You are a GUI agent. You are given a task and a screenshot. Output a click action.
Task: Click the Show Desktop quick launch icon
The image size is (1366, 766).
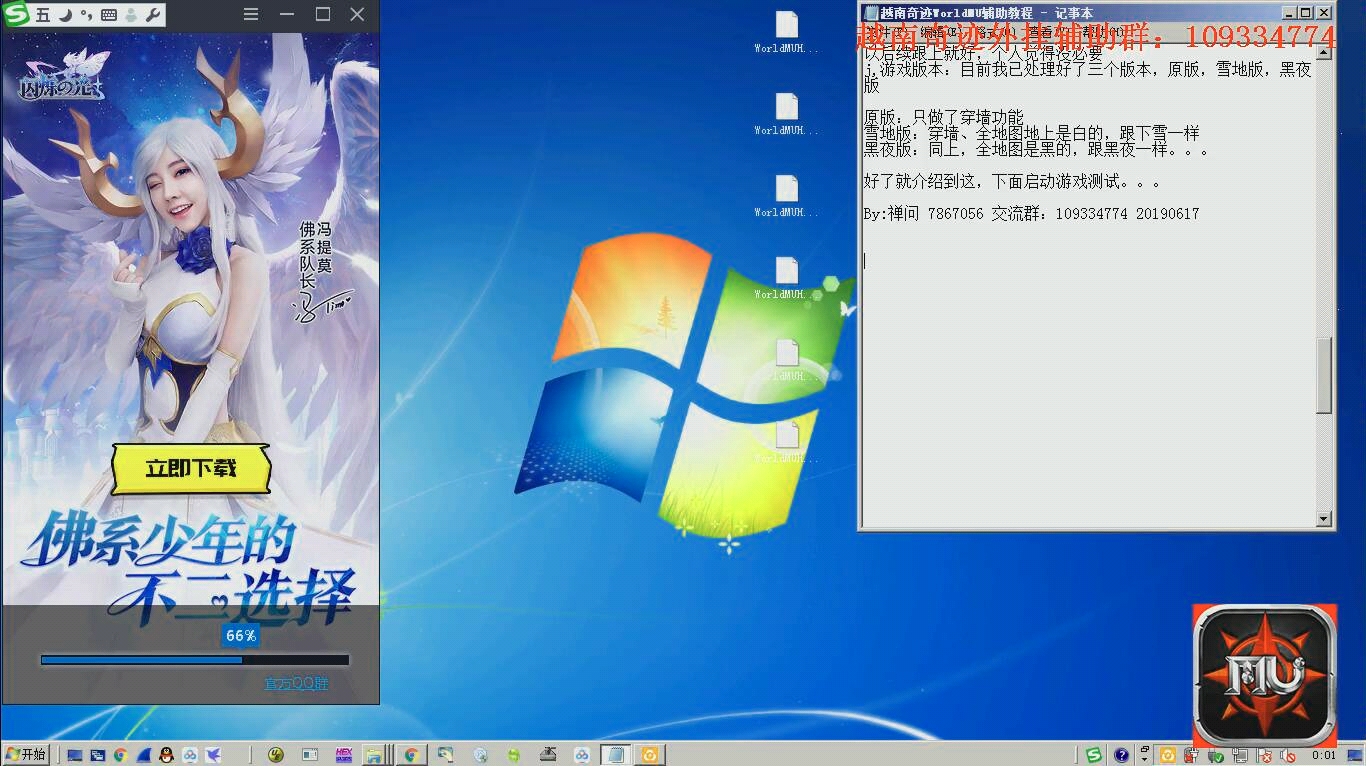pos(75,755)
